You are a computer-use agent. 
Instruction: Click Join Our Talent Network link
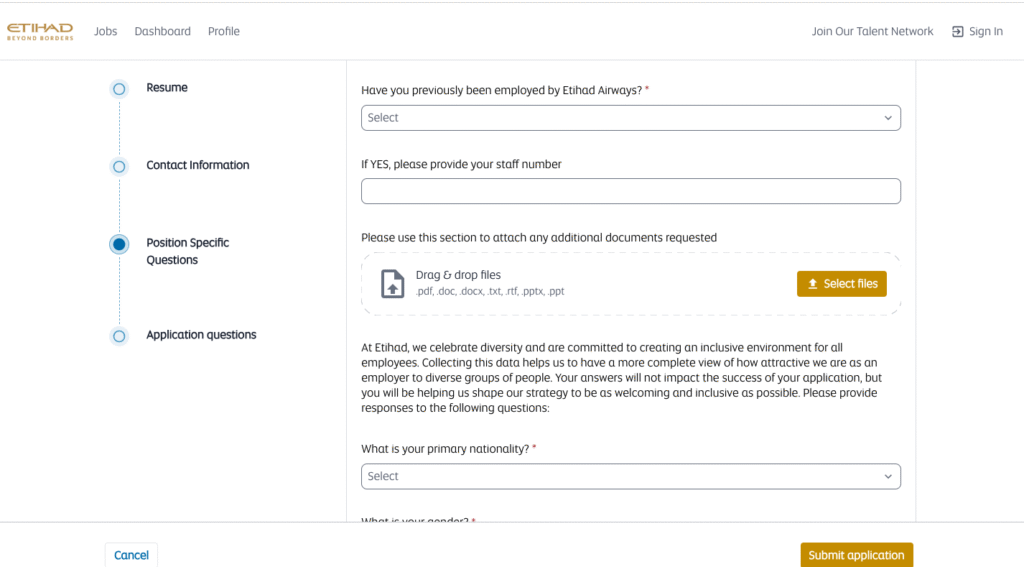(x=872, y=32)
